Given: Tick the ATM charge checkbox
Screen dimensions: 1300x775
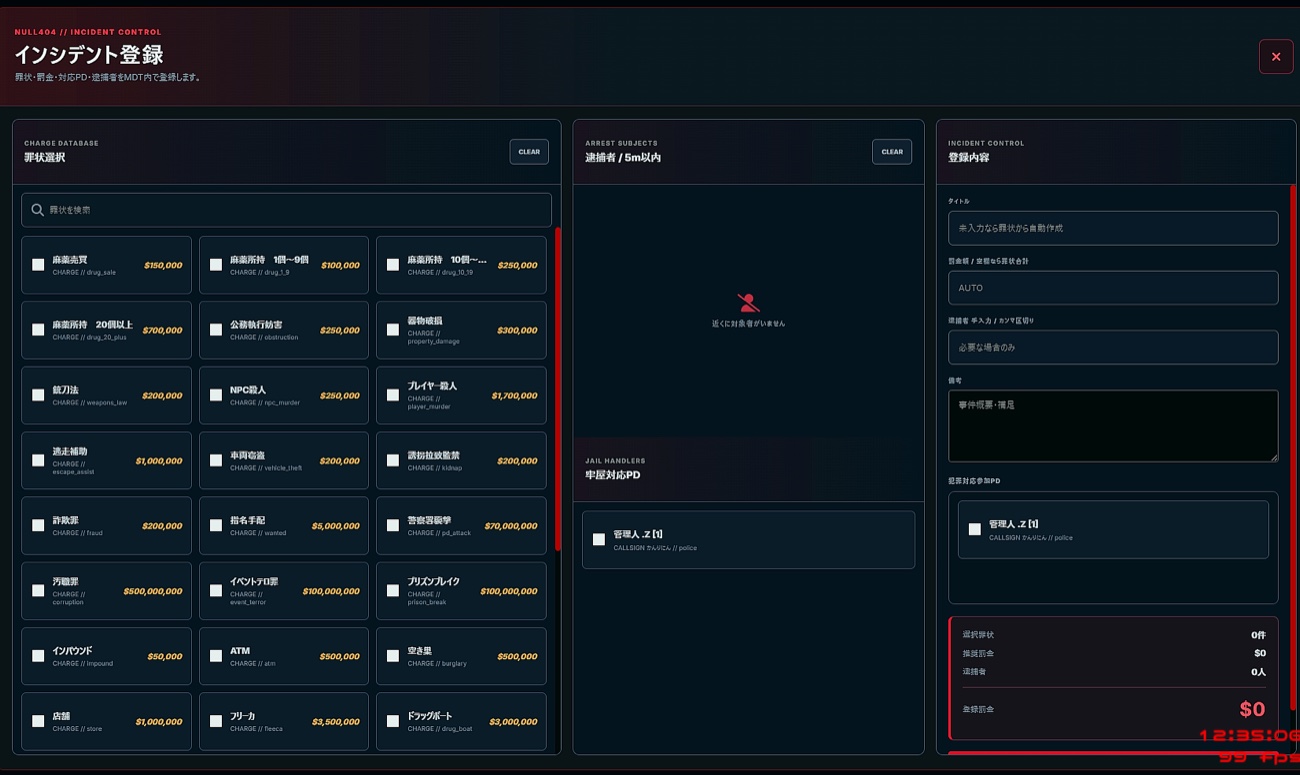Looking at the screenshot, I should [x=216, y=656].
